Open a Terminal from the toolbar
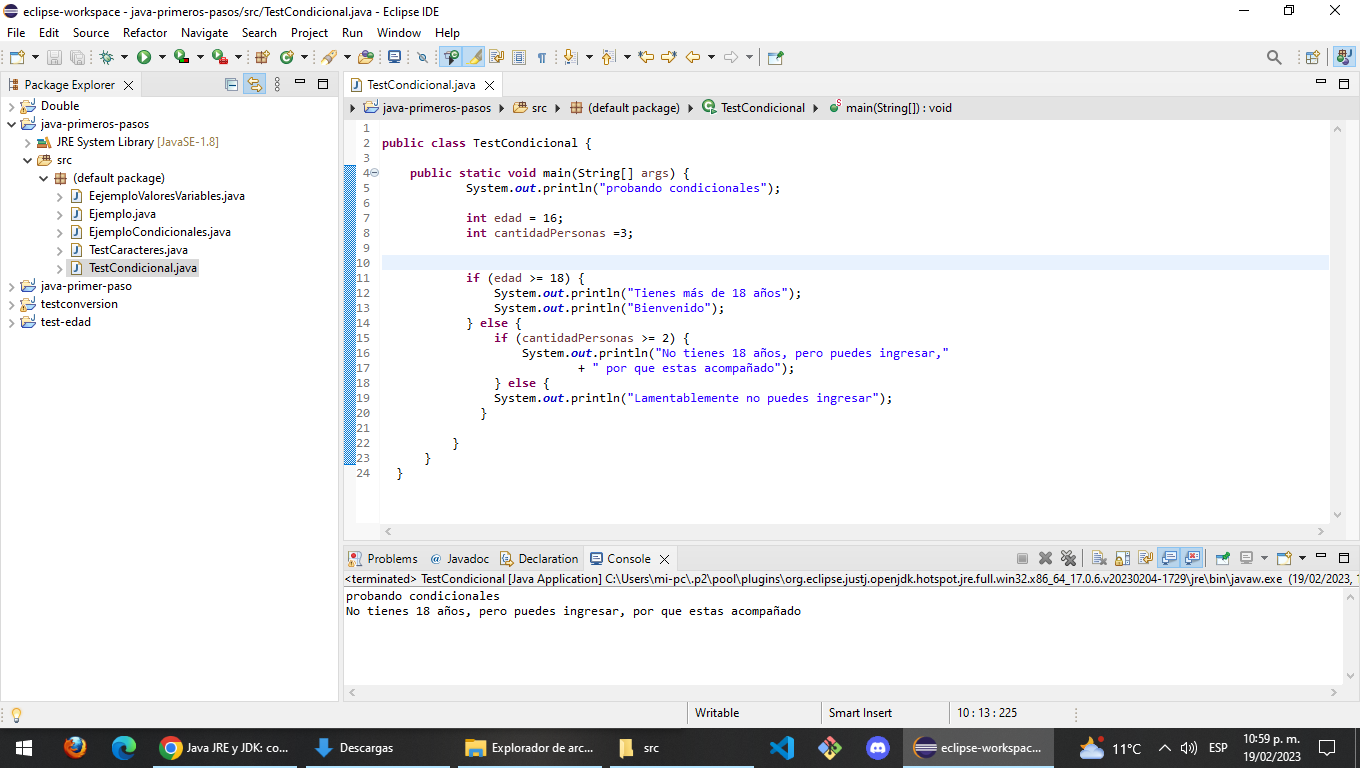The height and width of the screenshot is (768, 1360). tap(394, 58)
